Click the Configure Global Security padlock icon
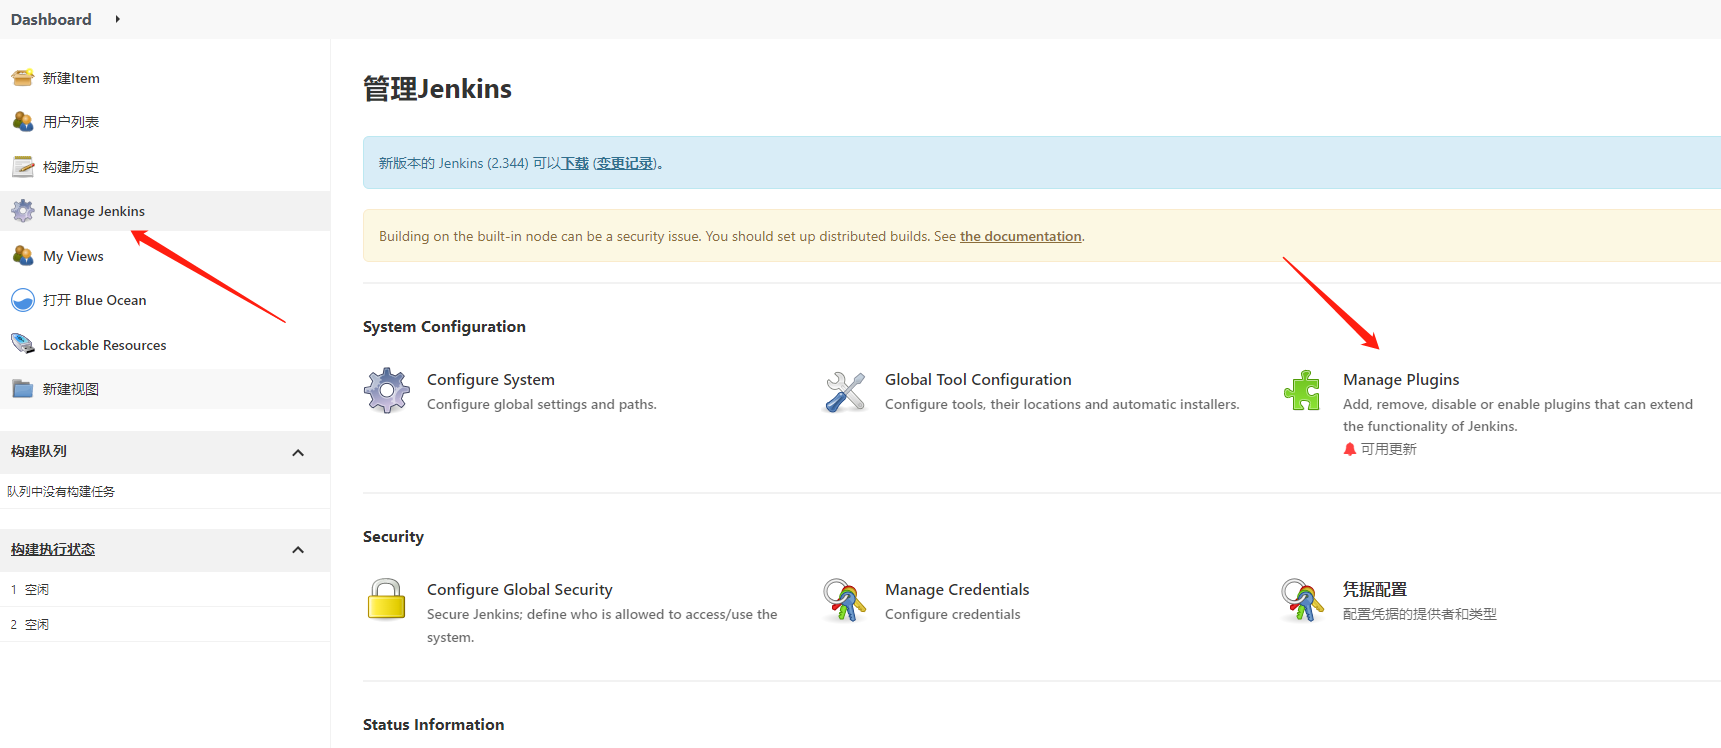Image resolution: width=1721 pixels, height=748 pixels. pos(387,600)
